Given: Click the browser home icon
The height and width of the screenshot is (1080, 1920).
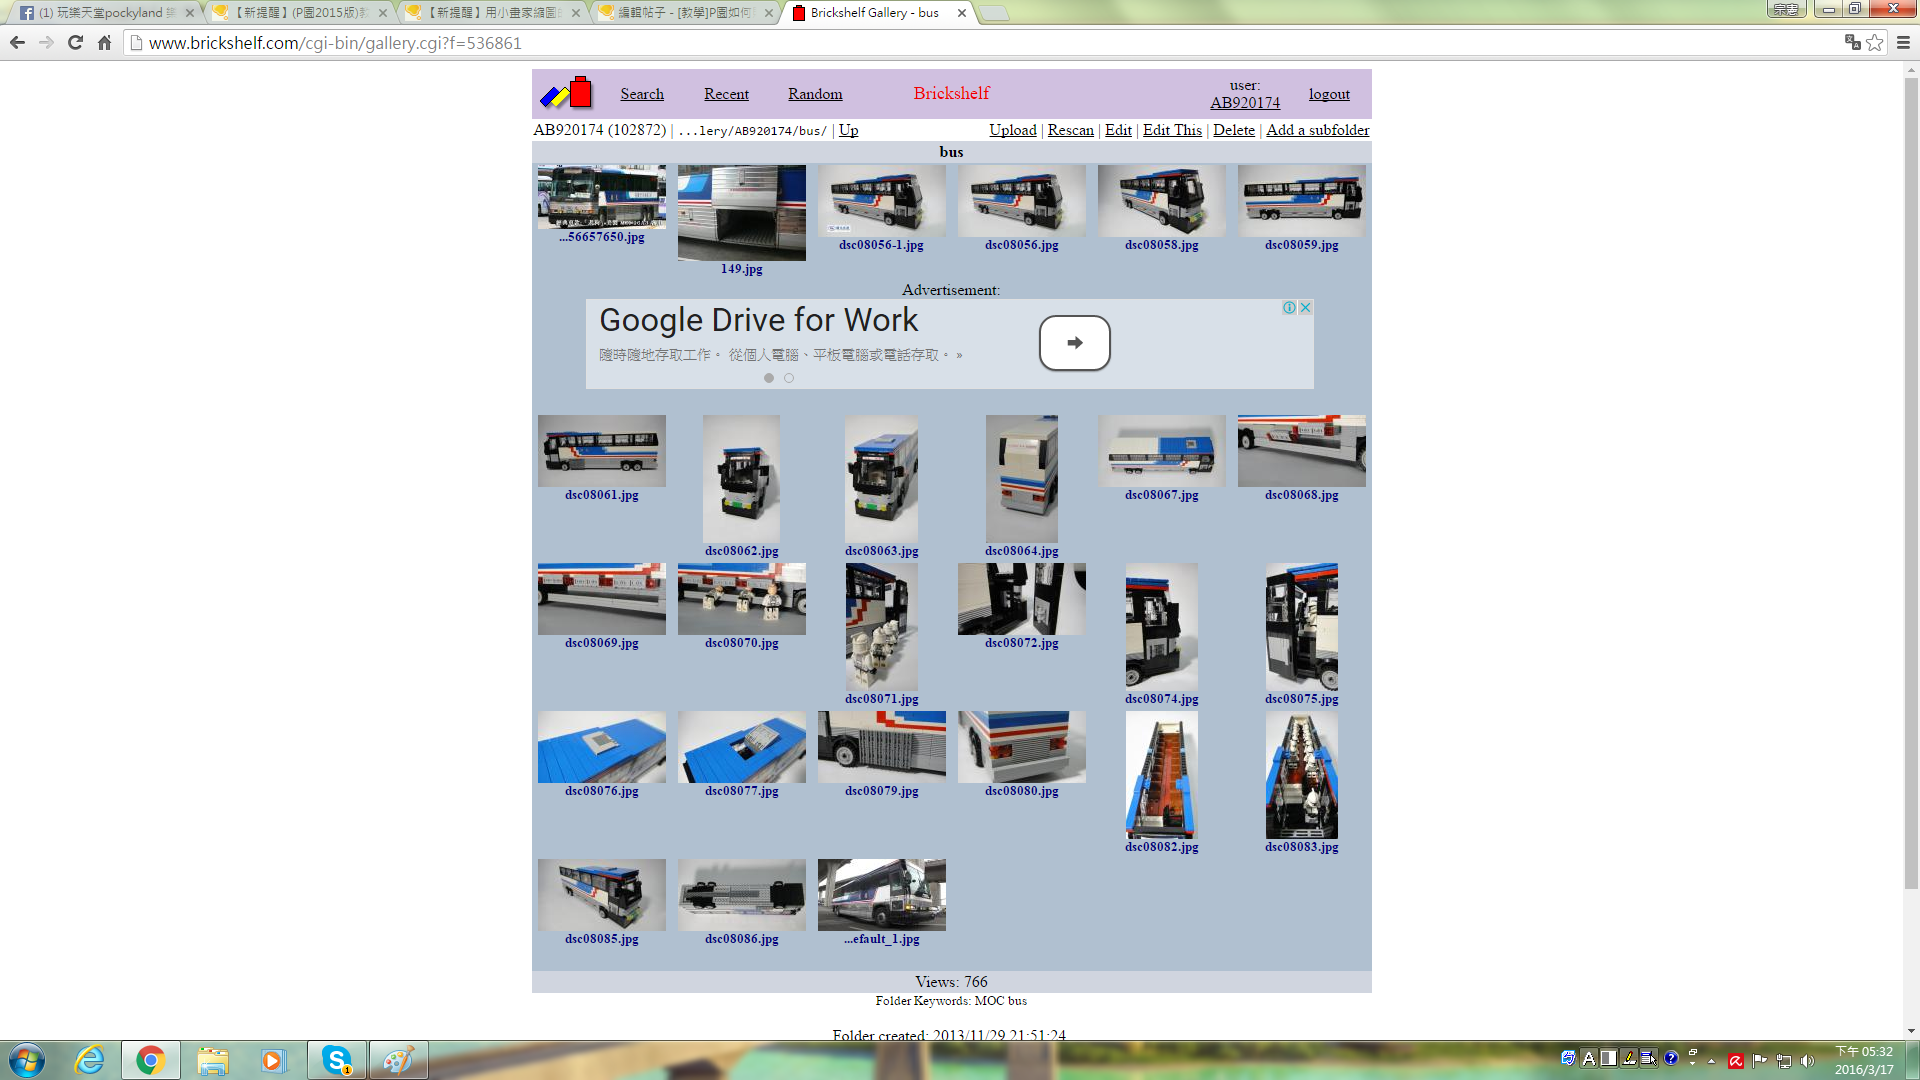Looking at the screenshot, I should point(104,42).
